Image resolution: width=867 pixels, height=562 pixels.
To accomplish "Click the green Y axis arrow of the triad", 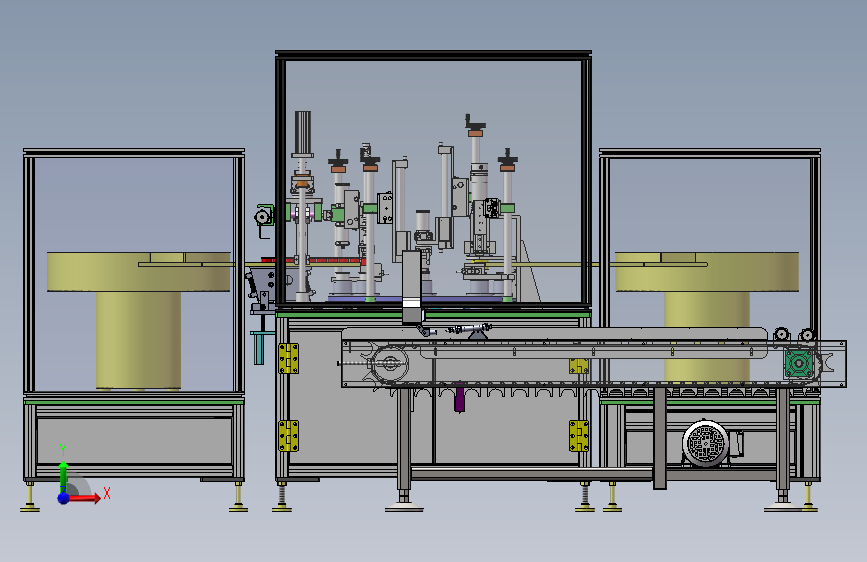I will click(x=64, y=476).
